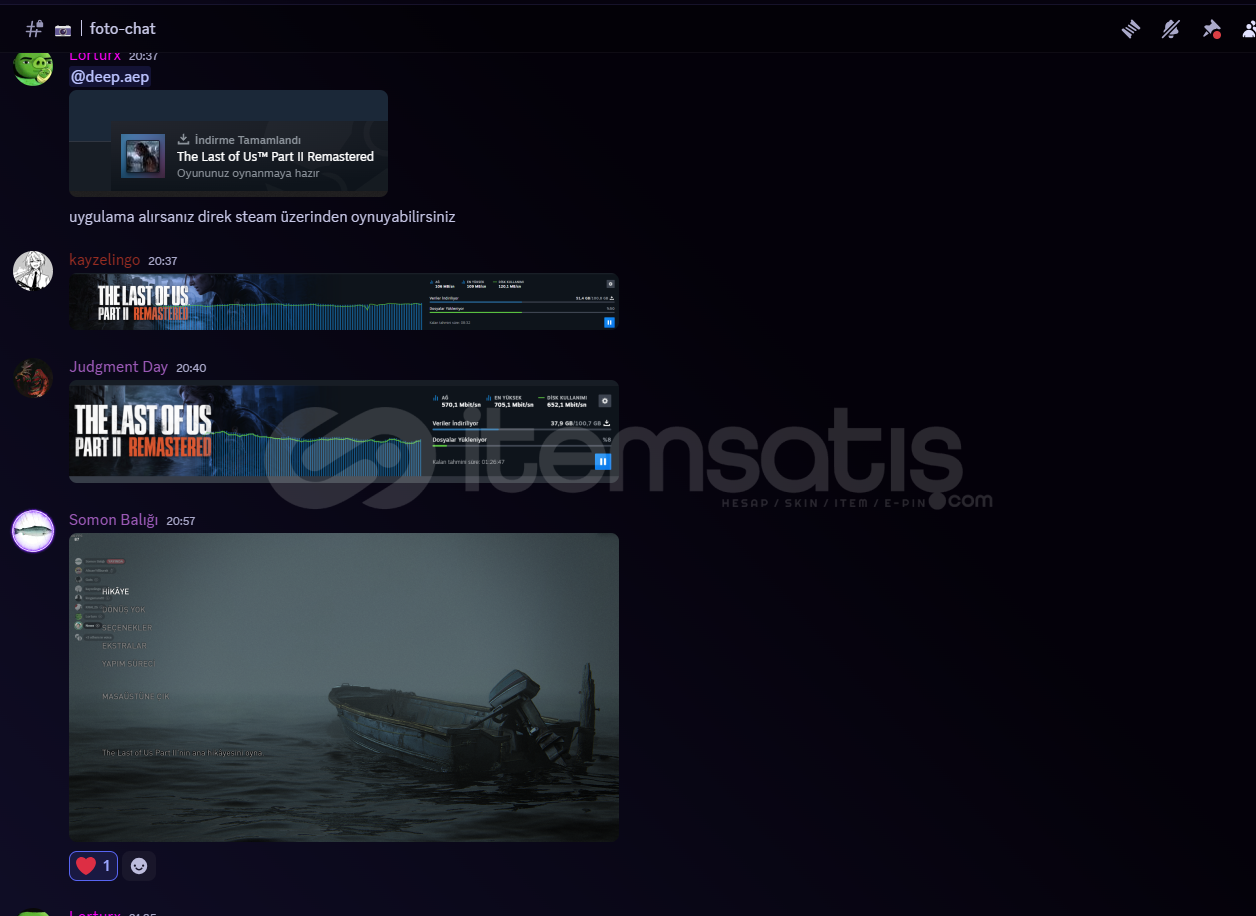Viewport: 1256px width, 916px height.
Task: Toggle the member list icon
Action: coord(1249,29)
